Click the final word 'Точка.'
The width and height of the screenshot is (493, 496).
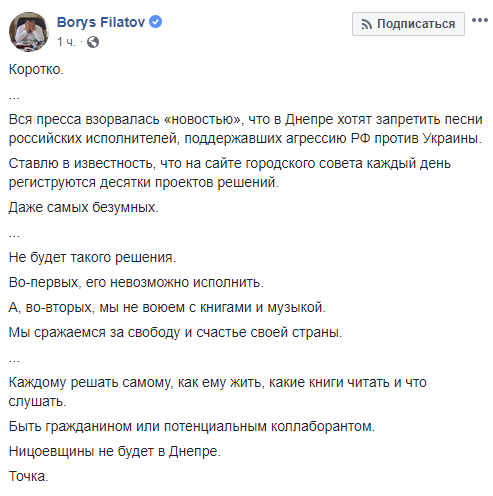click(x=29, y=476)
